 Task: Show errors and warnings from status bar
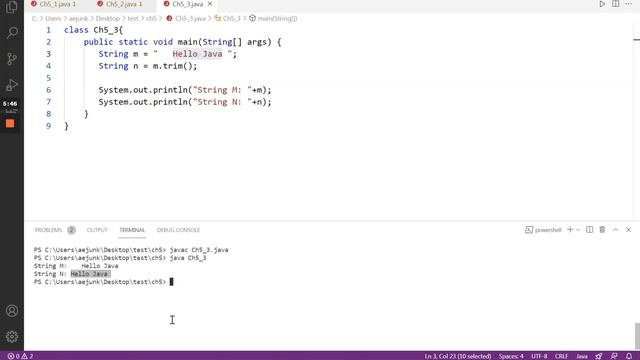pyautogui.click(x=20, y=356)
